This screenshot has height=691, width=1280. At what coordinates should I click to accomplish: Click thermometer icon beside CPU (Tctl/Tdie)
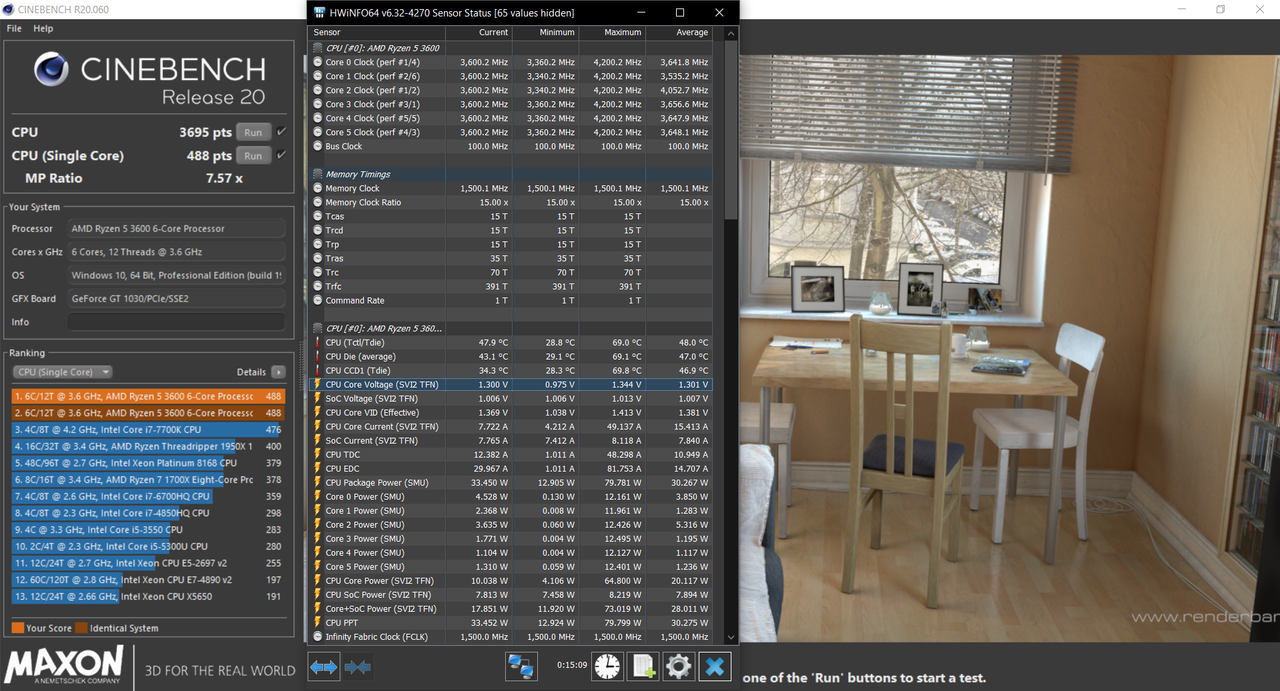pos(317,342)
